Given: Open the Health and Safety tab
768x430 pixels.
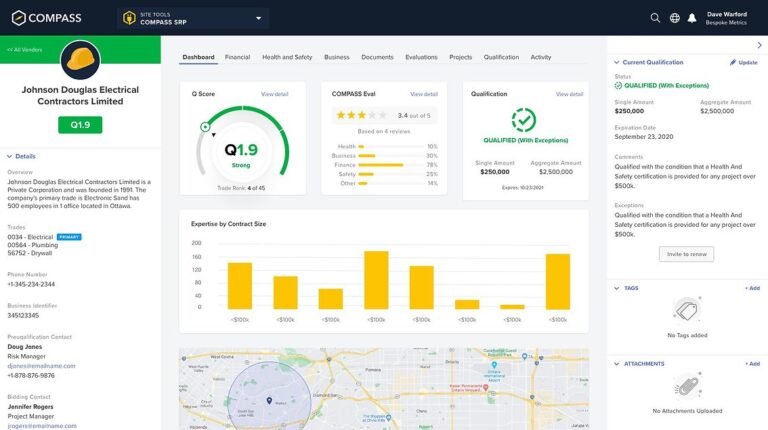Looking at the screenshot, I should click(x=287, y=57).
